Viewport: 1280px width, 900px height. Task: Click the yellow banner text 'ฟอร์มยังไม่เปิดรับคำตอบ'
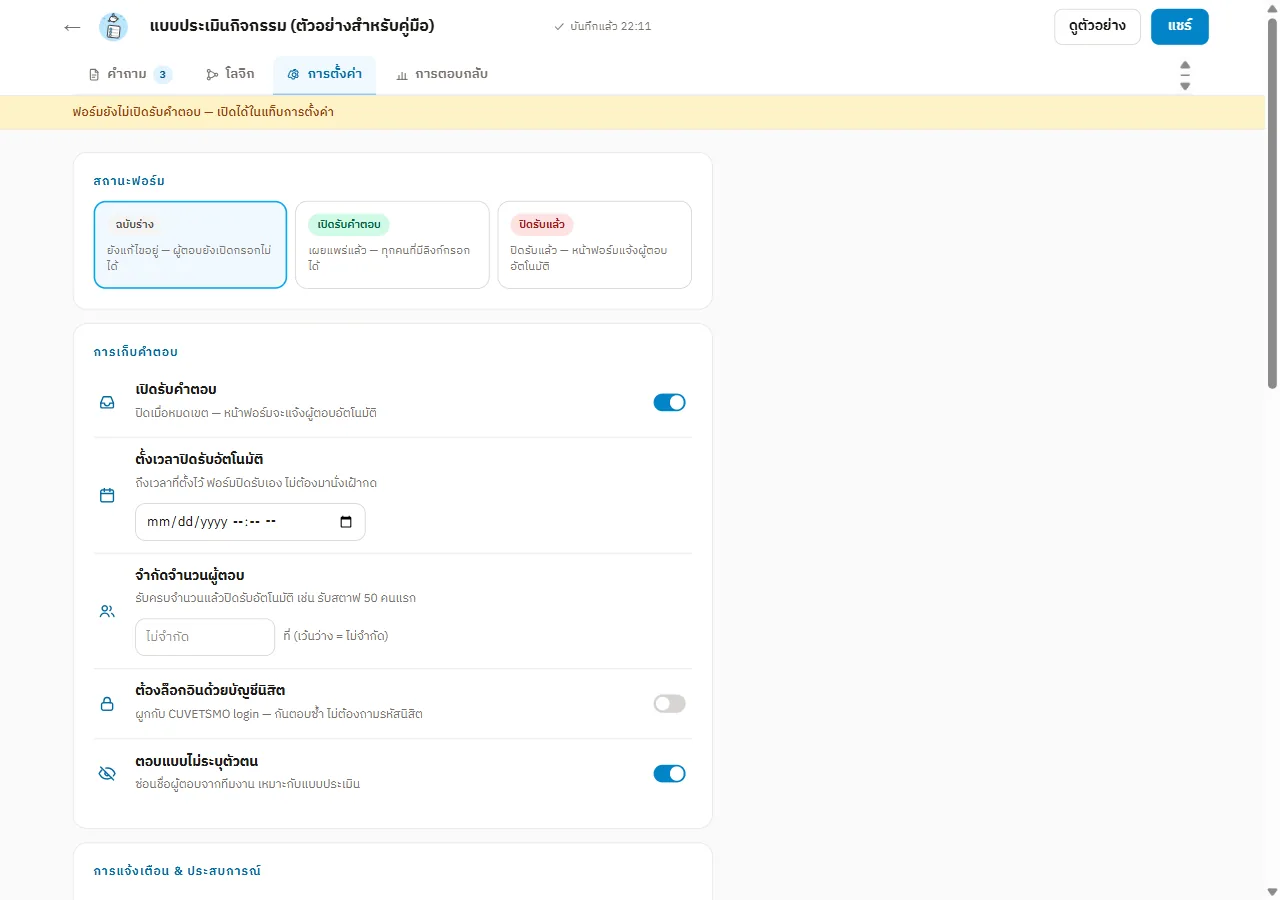(137, 112)
